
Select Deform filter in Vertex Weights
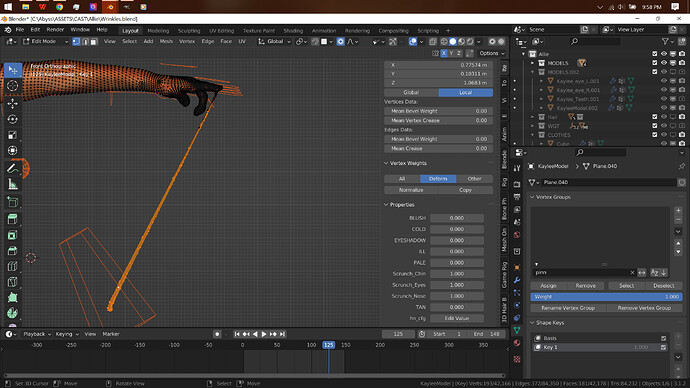tap(438, 179)
